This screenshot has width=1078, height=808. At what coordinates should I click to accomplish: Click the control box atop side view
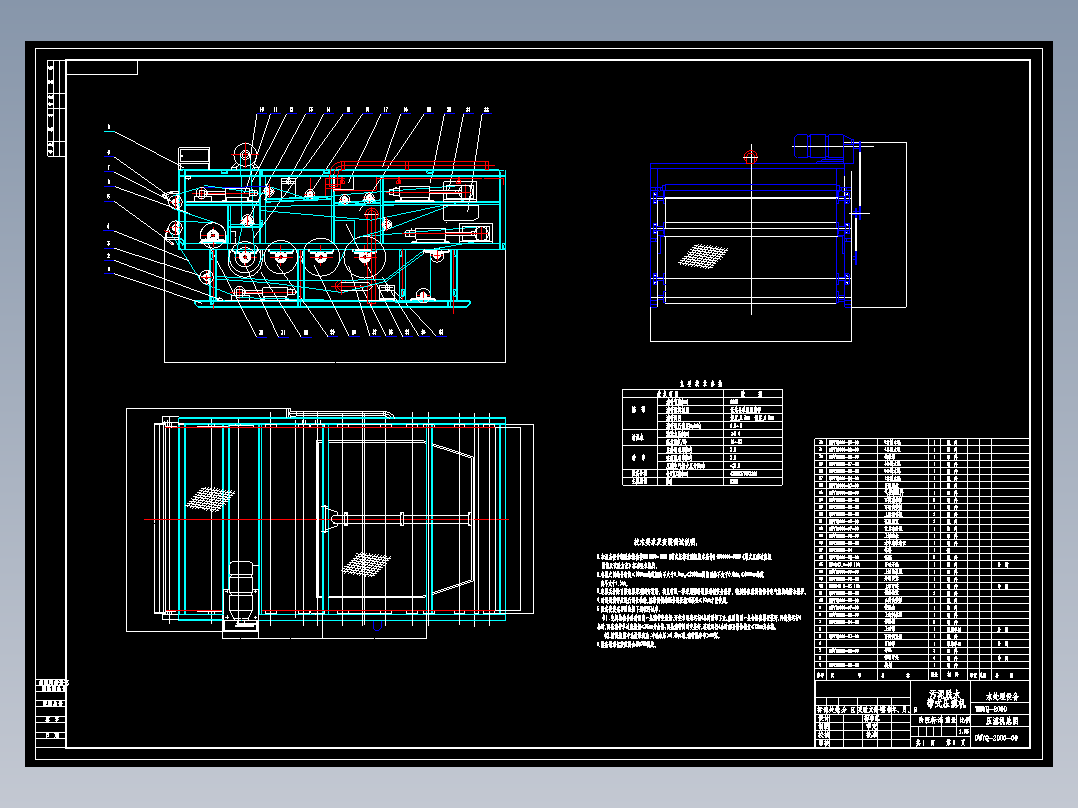pyautogui.click(x=194, y=157)
